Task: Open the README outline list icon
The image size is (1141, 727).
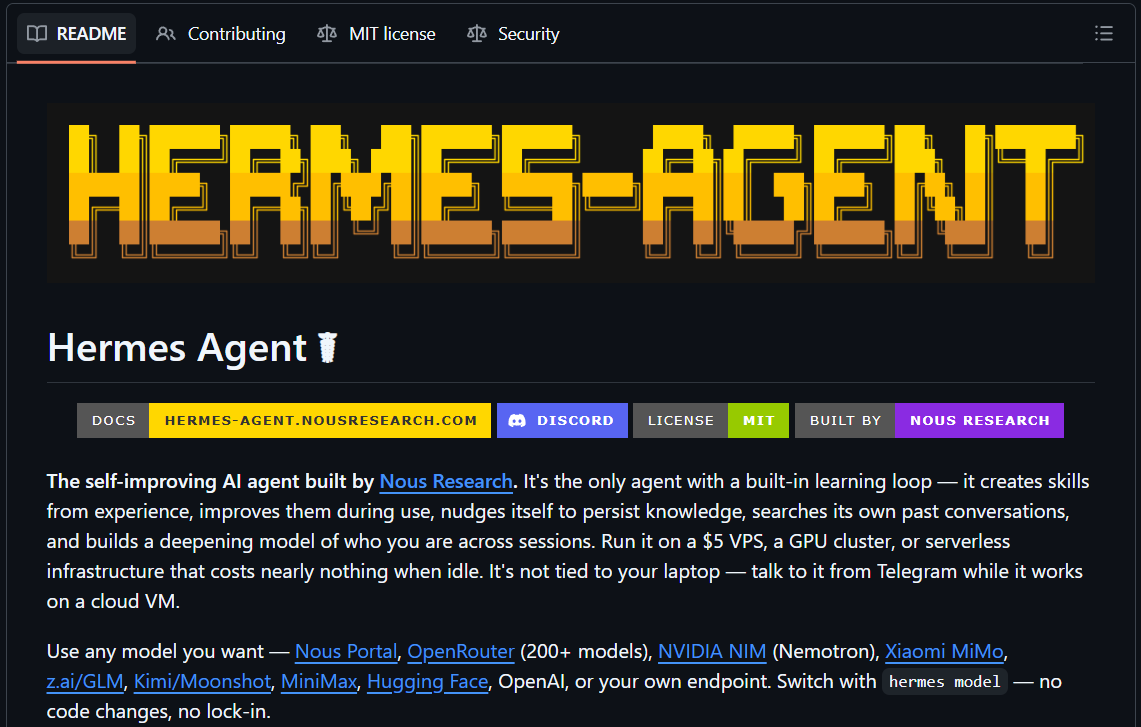Action: pos(1103,33)
